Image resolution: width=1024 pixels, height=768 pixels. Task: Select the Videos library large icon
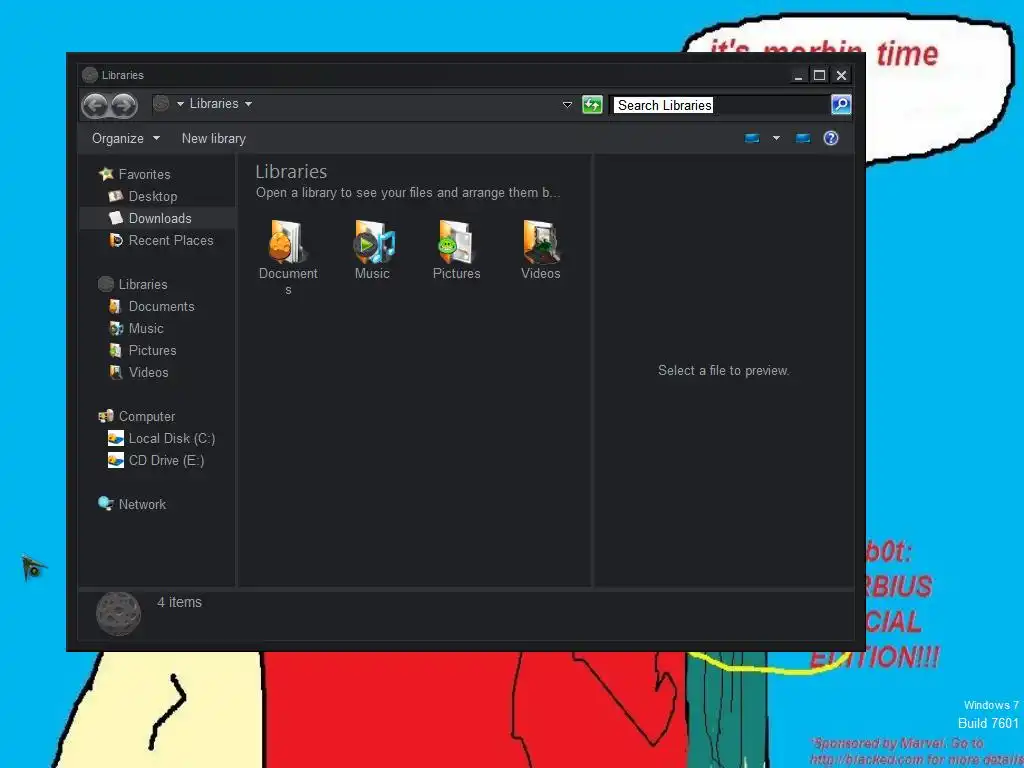click(x=540, y=242)
